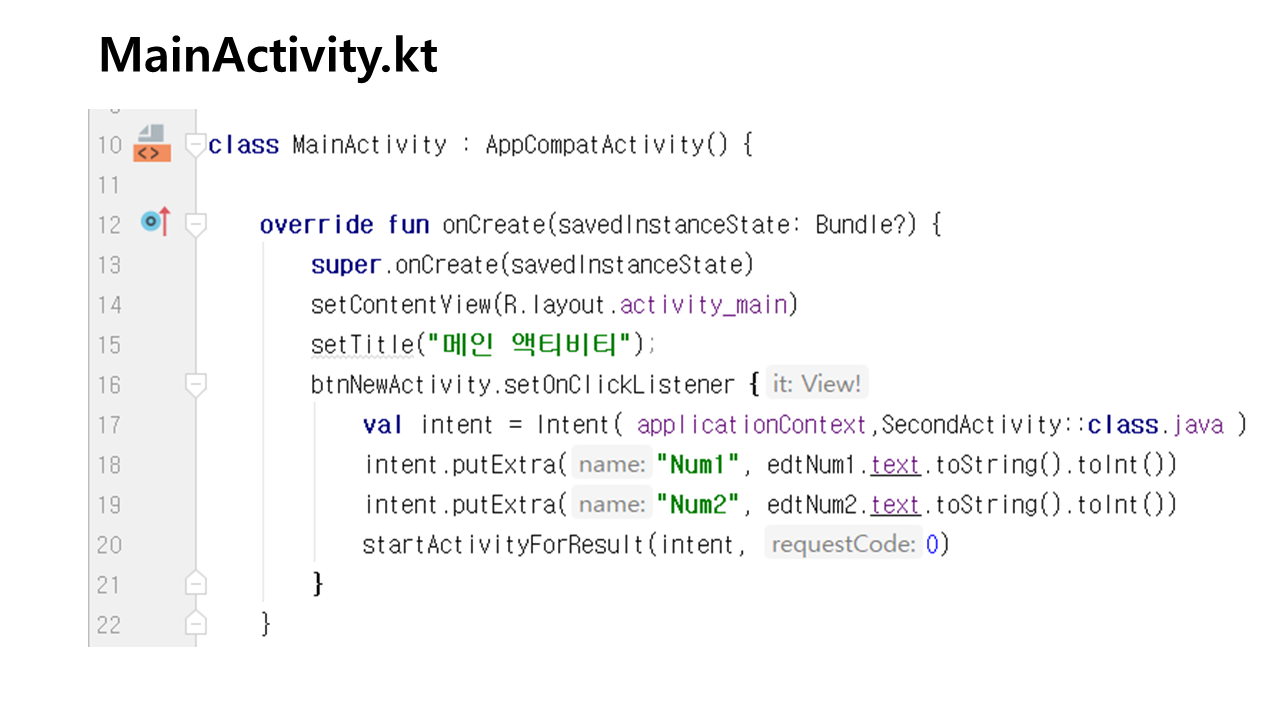Click the "메인 액티비티" string literal
Viewport: 1280px width, 720px height.
(x=529, y=345)
